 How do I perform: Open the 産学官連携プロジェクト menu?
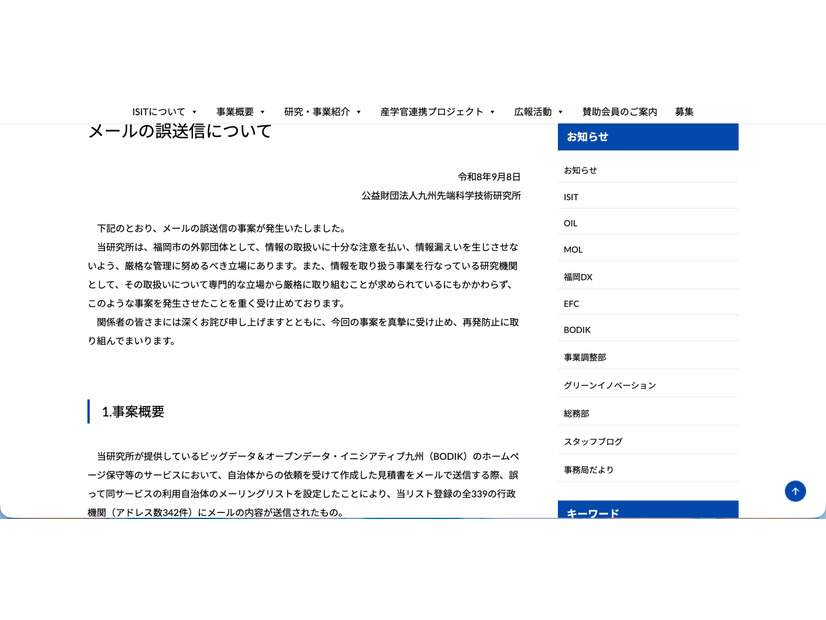[431, 112]
